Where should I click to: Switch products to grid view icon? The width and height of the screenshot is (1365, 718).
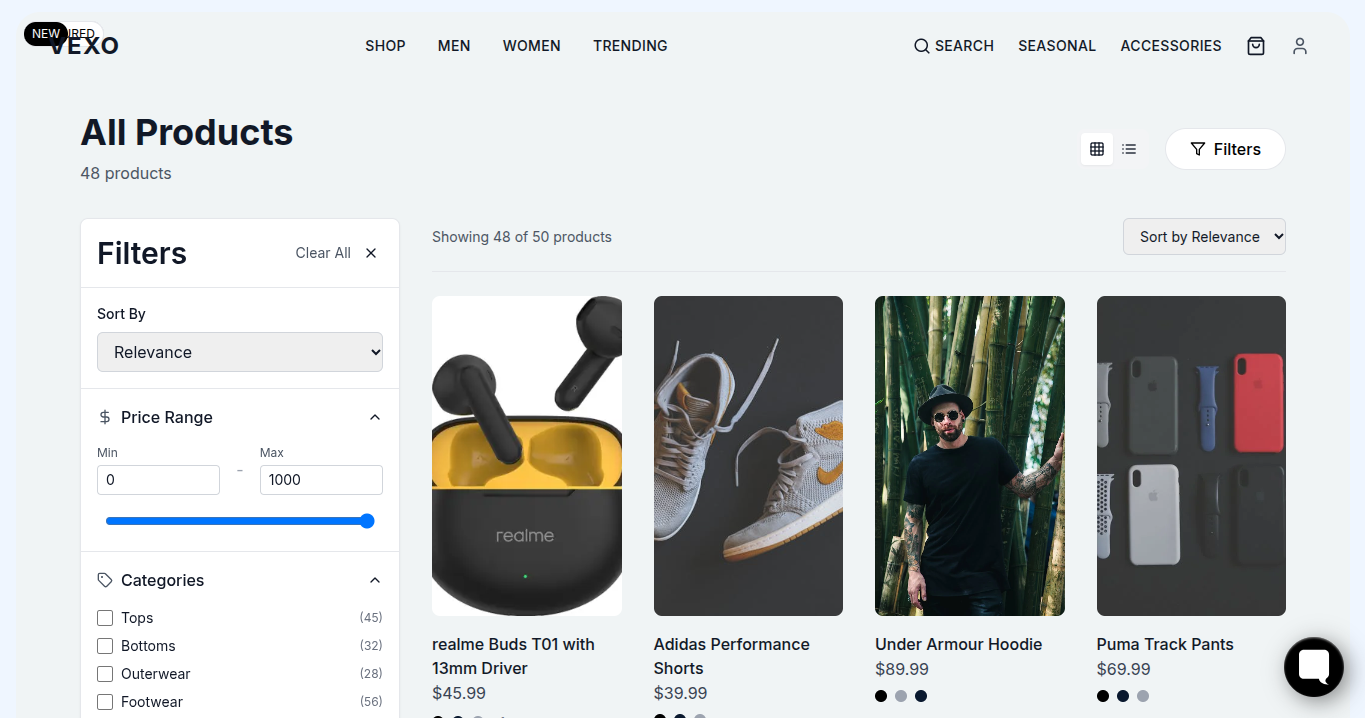pyautogui.click(x=1097, y=148)
